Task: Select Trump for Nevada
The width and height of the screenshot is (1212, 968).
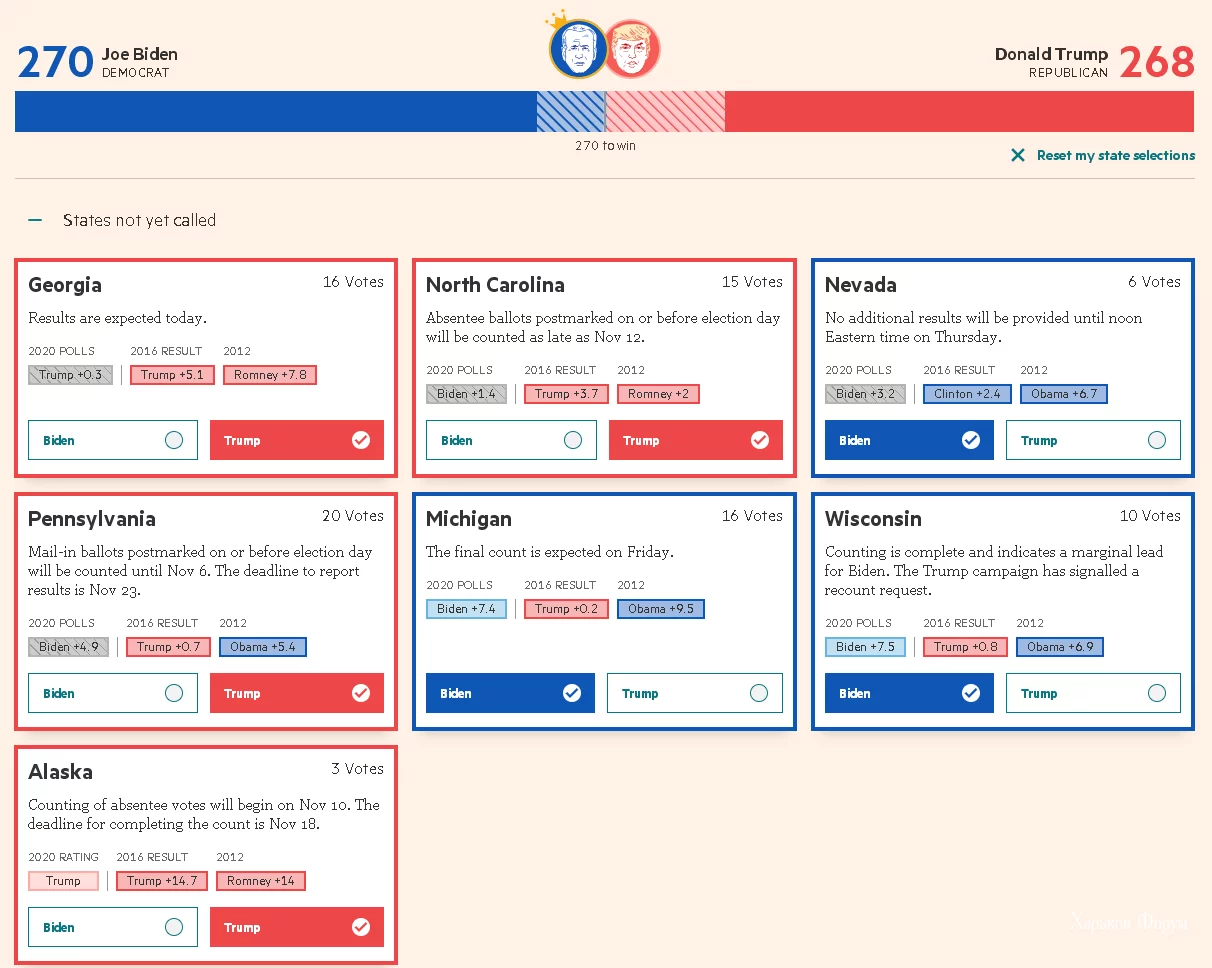Action: click(x=1092, y=440)
